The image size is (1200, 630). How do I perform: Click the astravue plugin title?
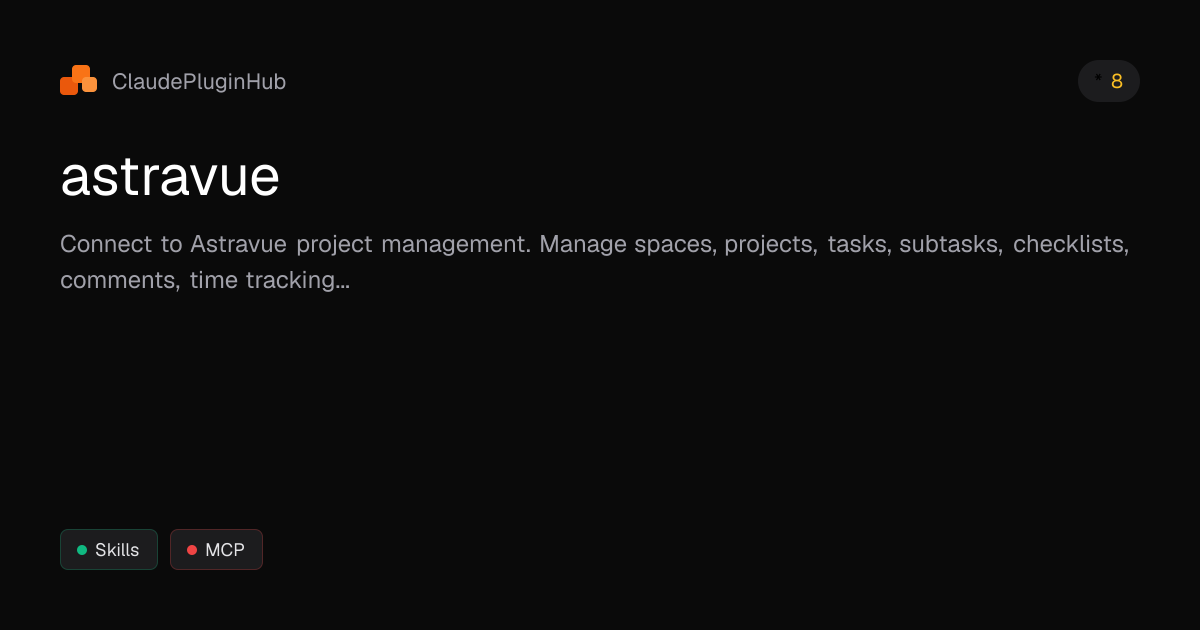170,177
